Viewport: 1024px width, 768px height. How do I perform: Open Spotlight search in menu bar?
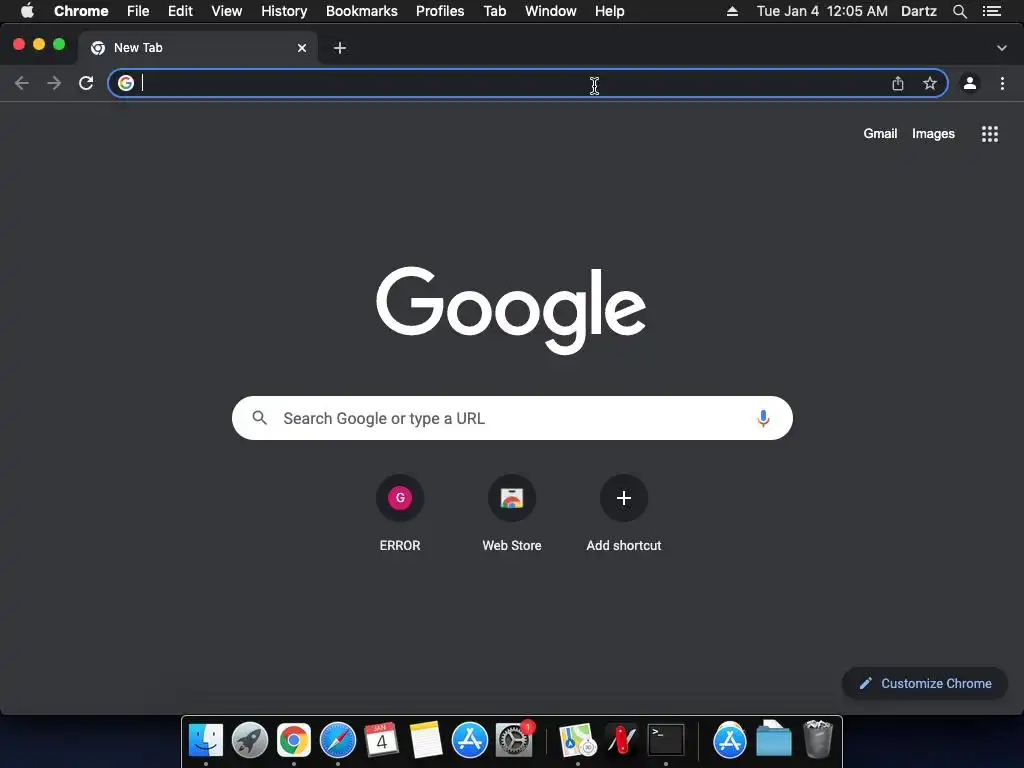(960, 11)
